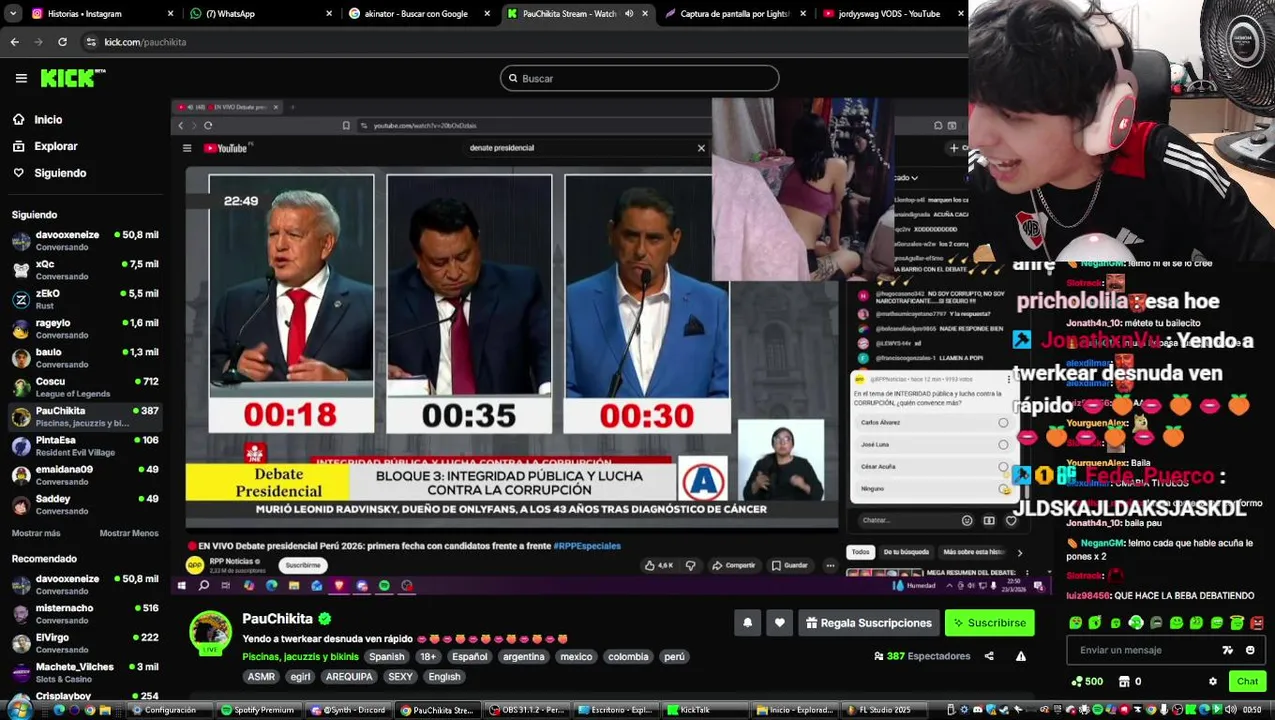Open the emoji picker in the chat field
This screenshot has width=1275, height=720.
[1250, 650]
